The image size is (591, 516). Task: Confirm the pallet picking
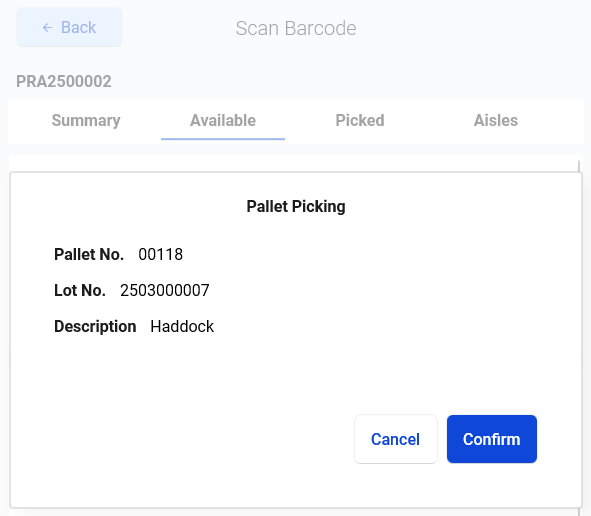[x=492, y=439]
